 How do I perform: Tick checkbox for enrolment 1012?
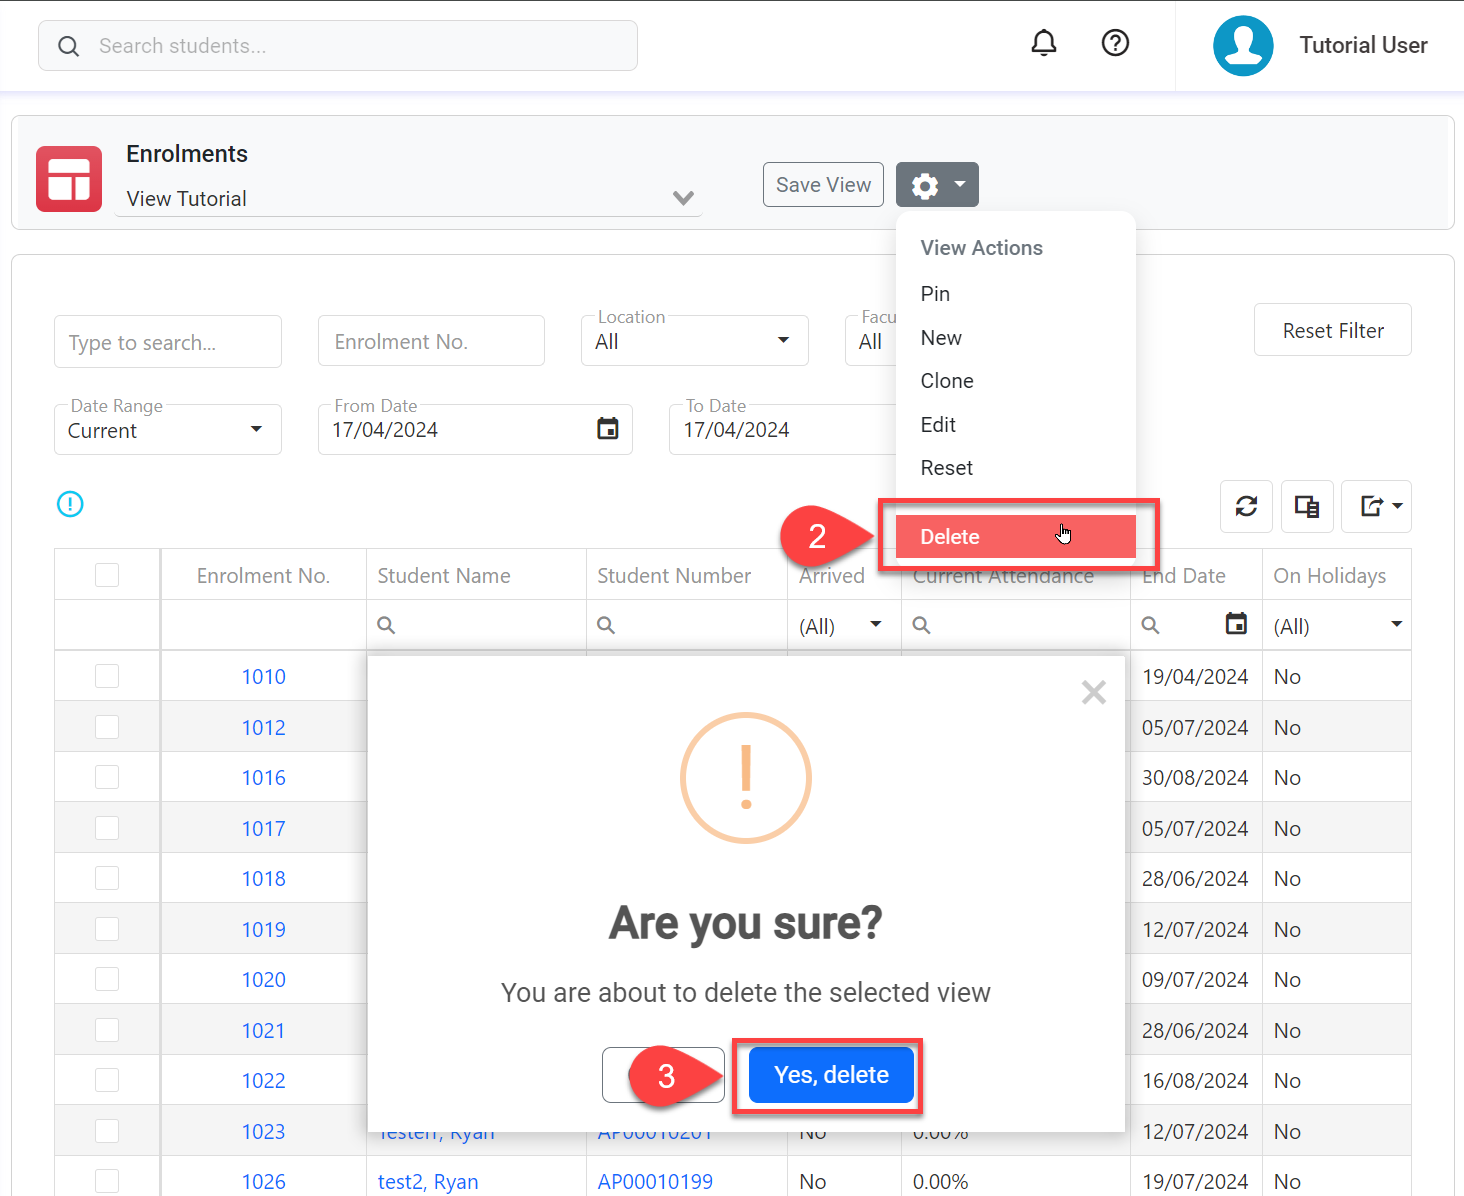[x=107, y=727]
